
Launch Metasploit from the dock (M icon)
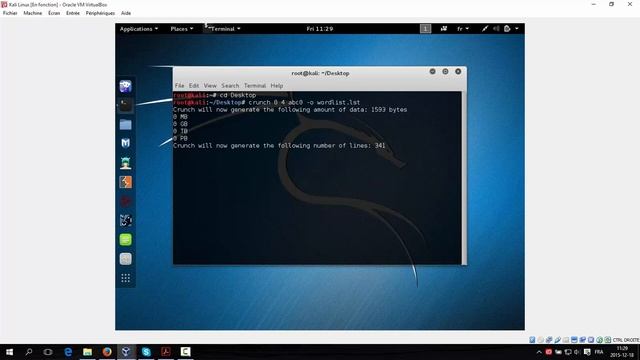126,143
